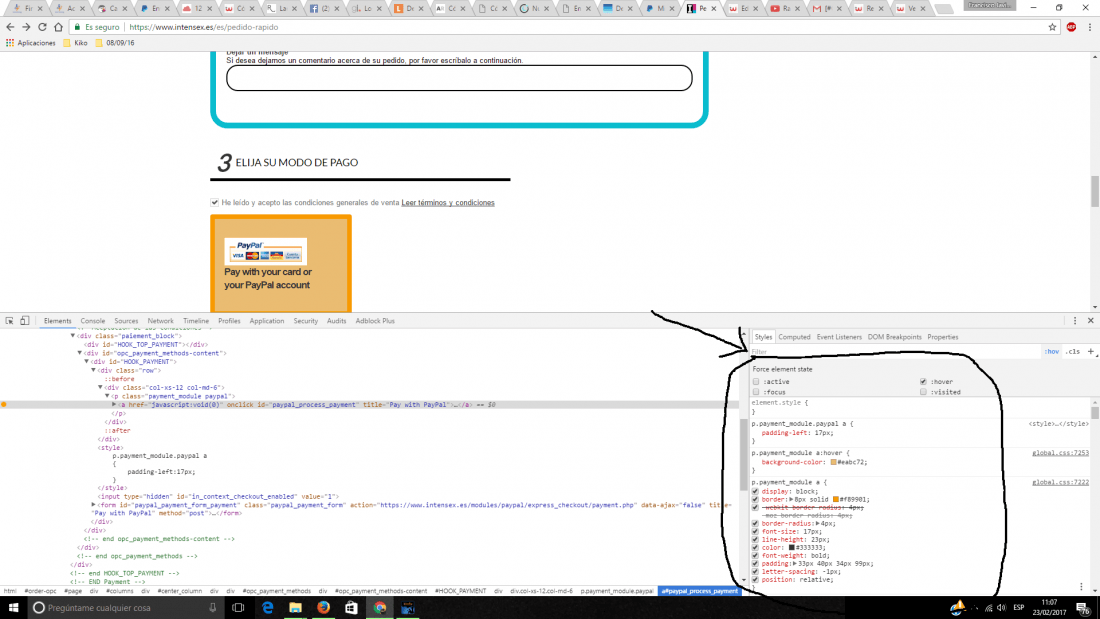This screenshot has width=1100, height=619.
Task: Open the Kiko bookmark folder
Action: 75,43
